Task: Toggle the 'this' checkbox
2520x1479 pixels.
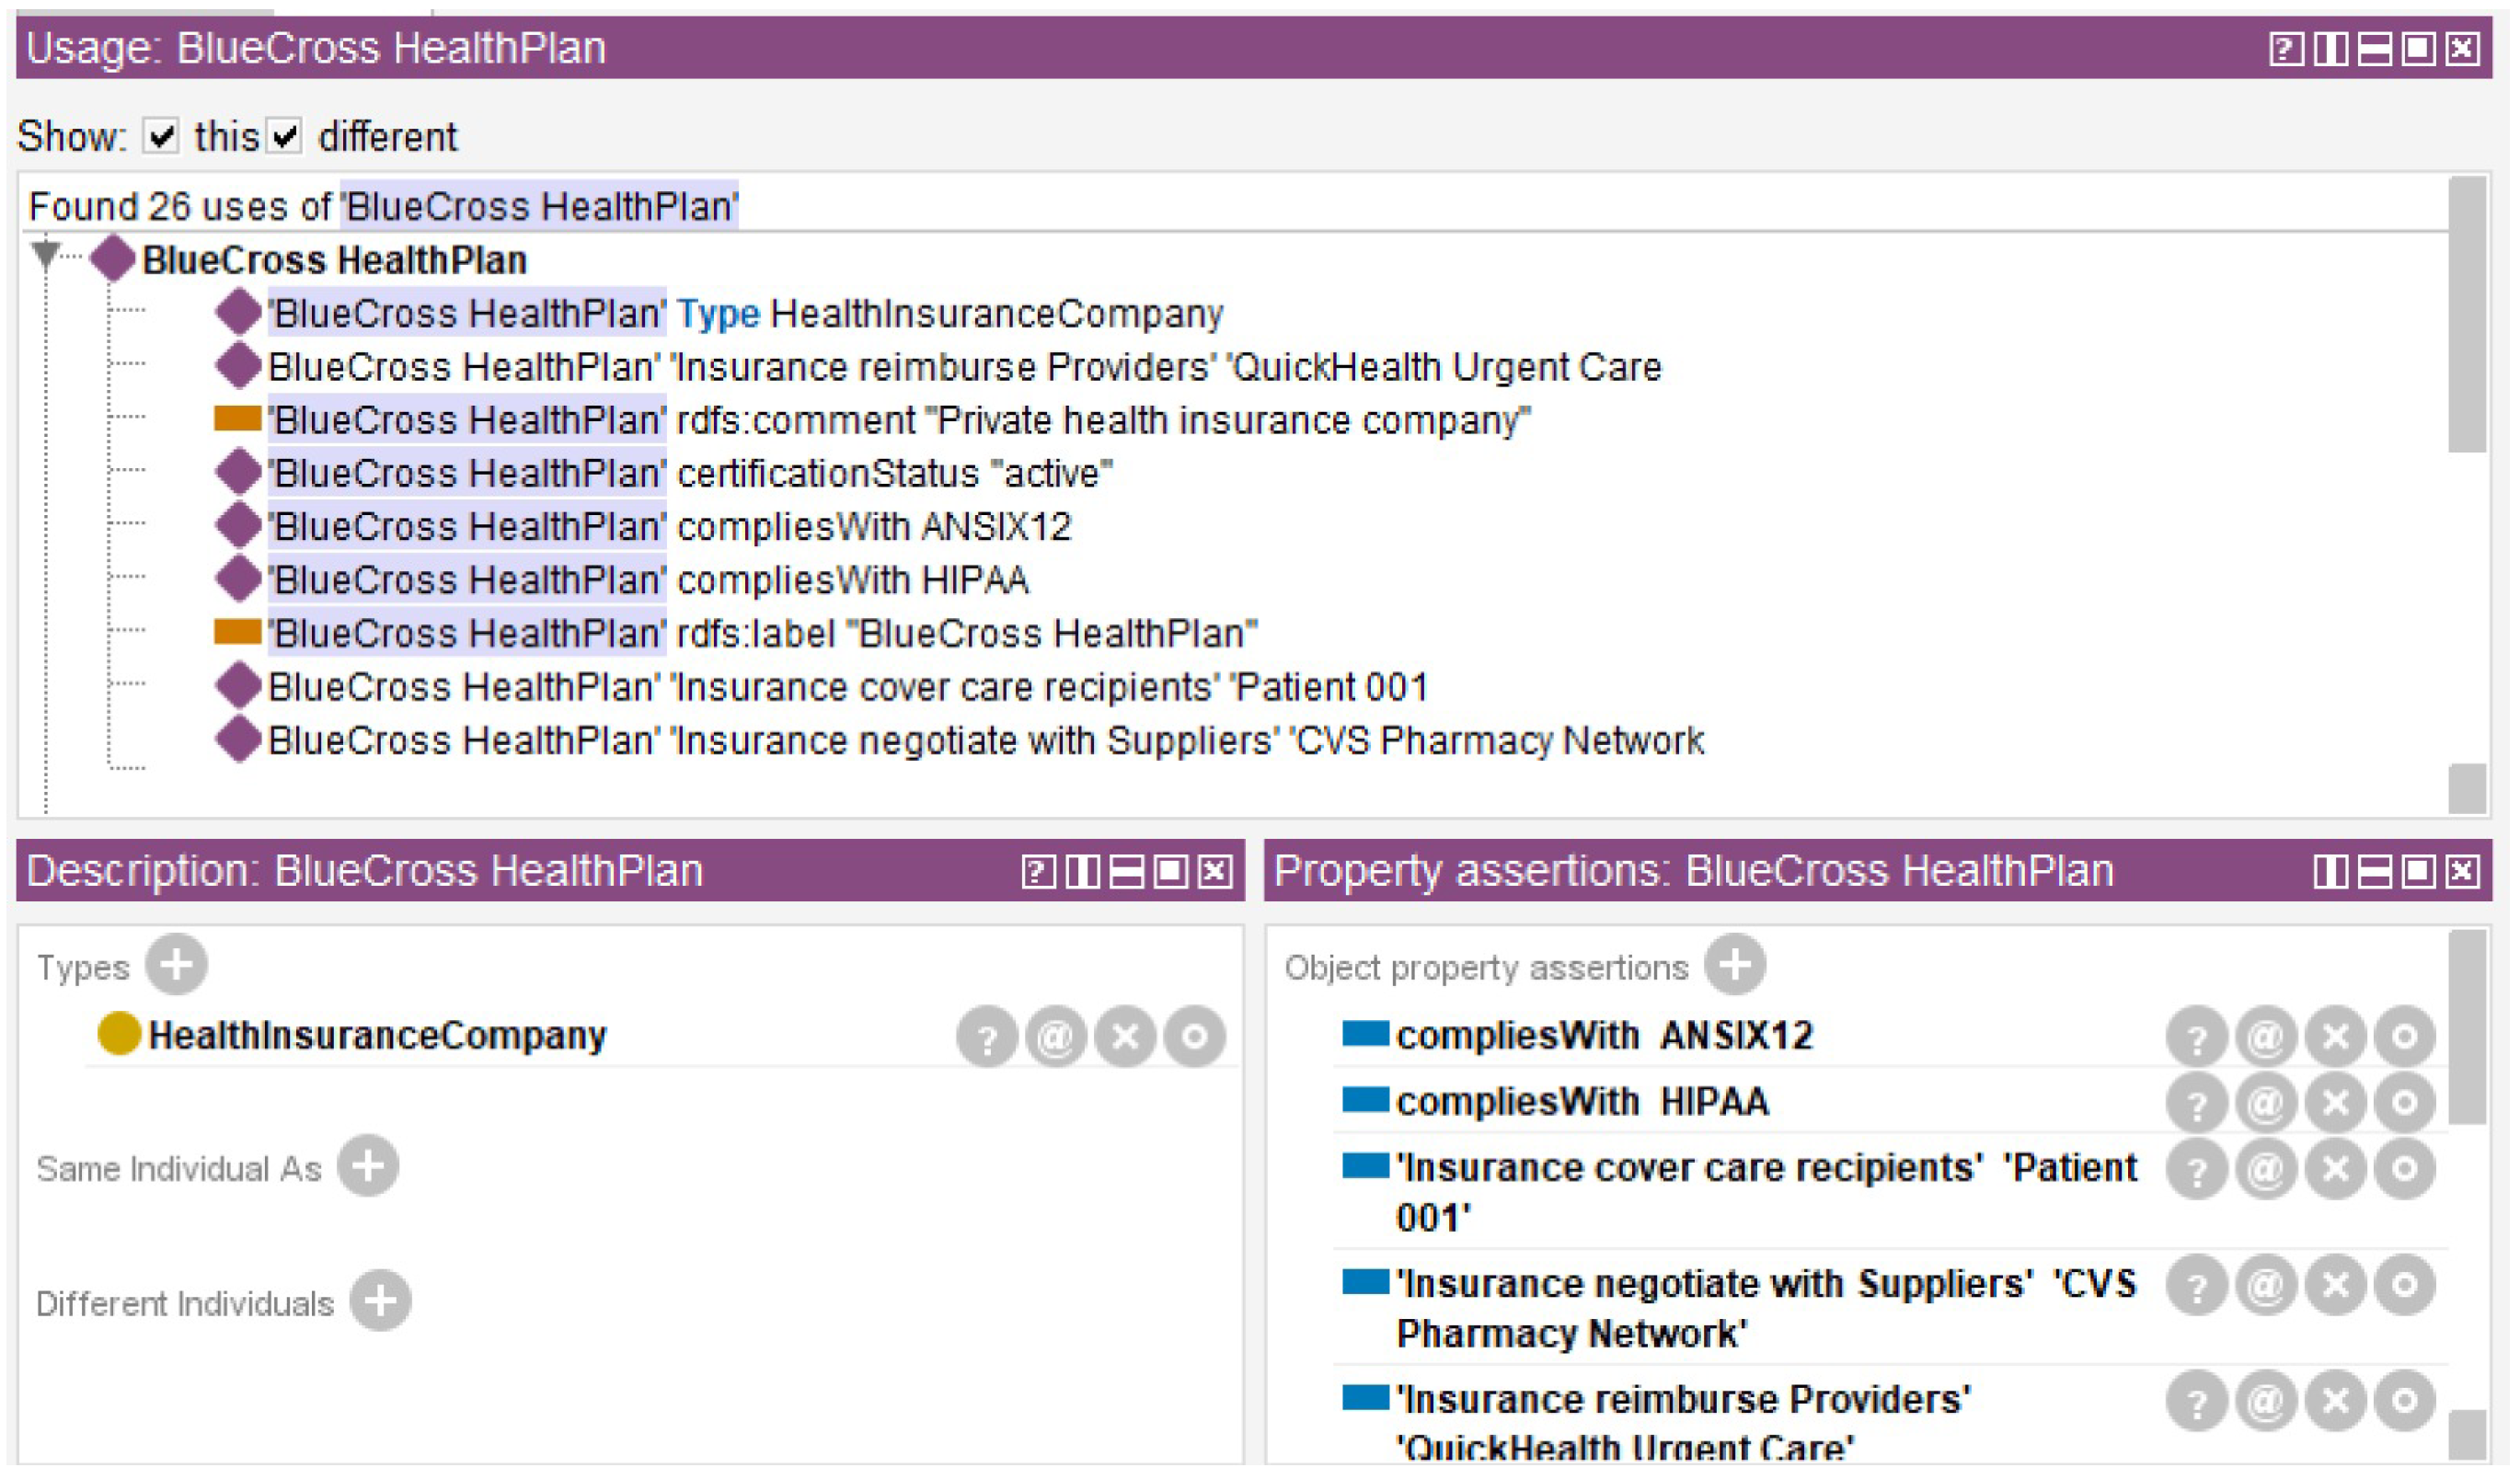Action: tap(161, 136)
